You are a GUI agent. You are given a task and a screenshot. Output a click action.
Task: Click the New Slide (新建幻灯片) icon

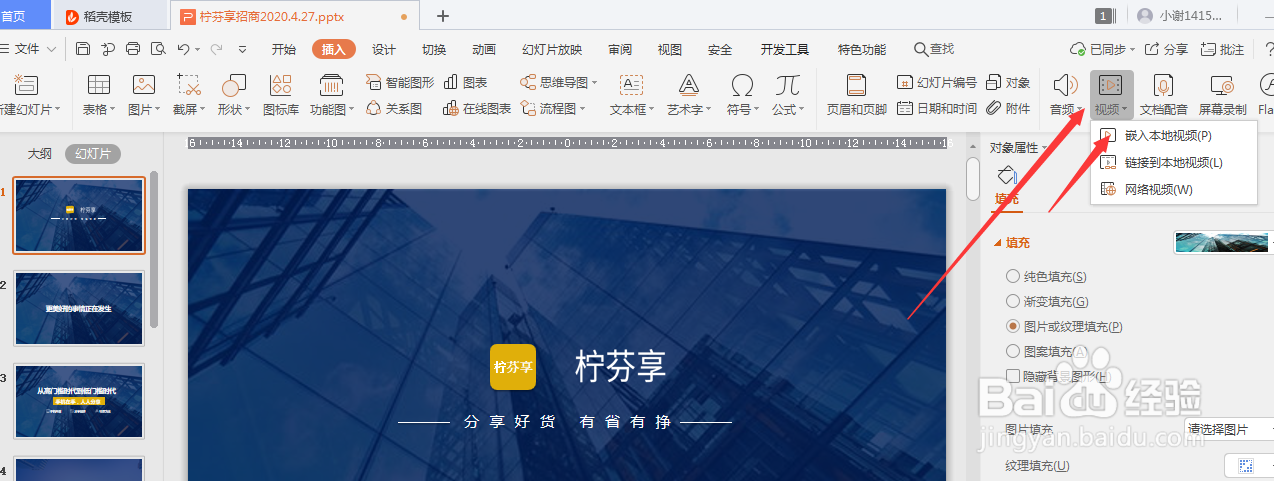click(26, 85)
